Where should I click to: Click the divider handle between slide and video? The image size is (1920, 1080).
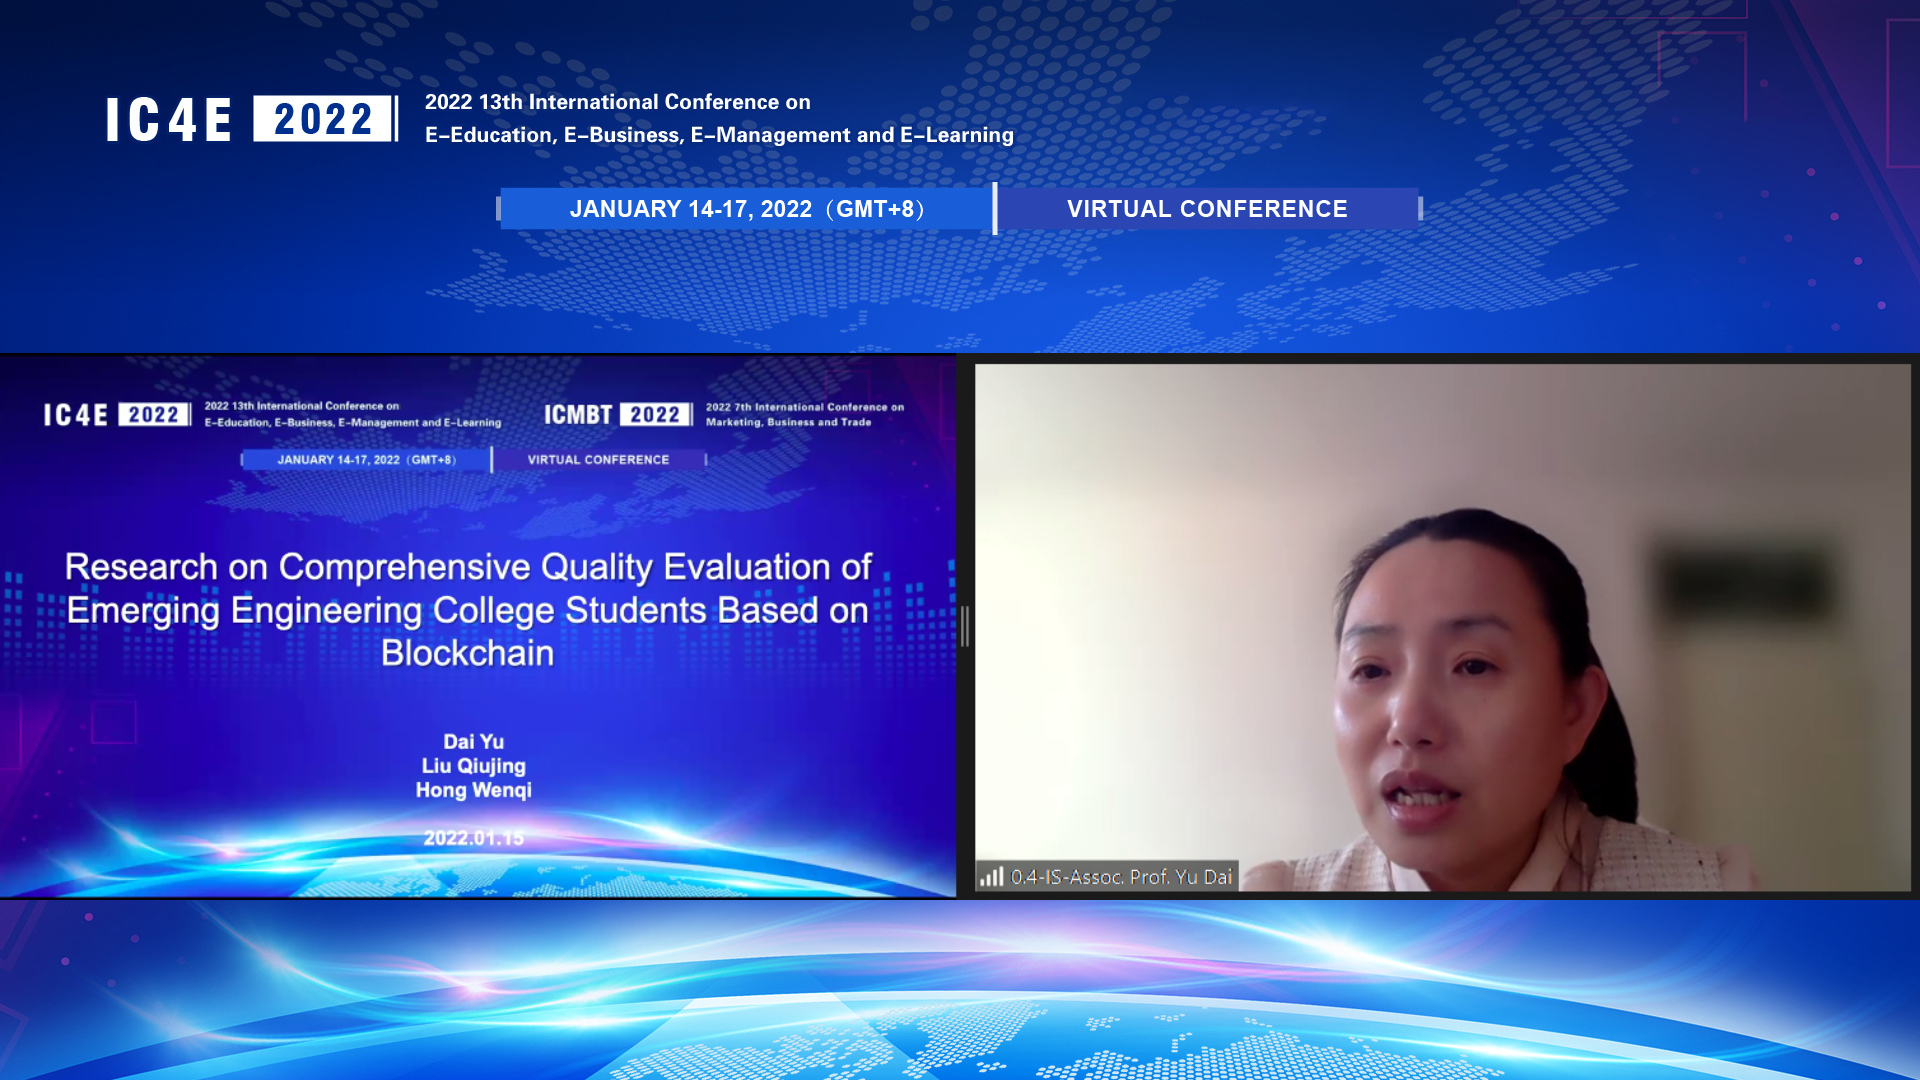(965, 626)
